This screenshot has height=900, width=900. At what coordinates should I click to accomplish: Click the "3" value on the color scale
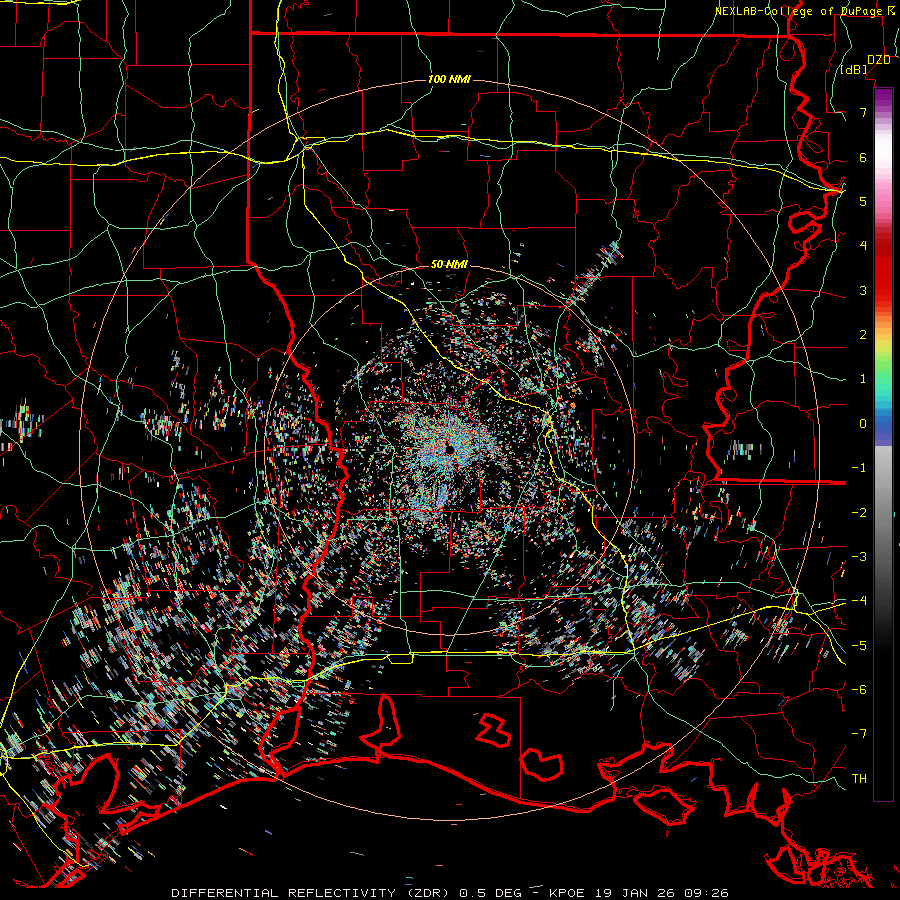click(863, 290)
